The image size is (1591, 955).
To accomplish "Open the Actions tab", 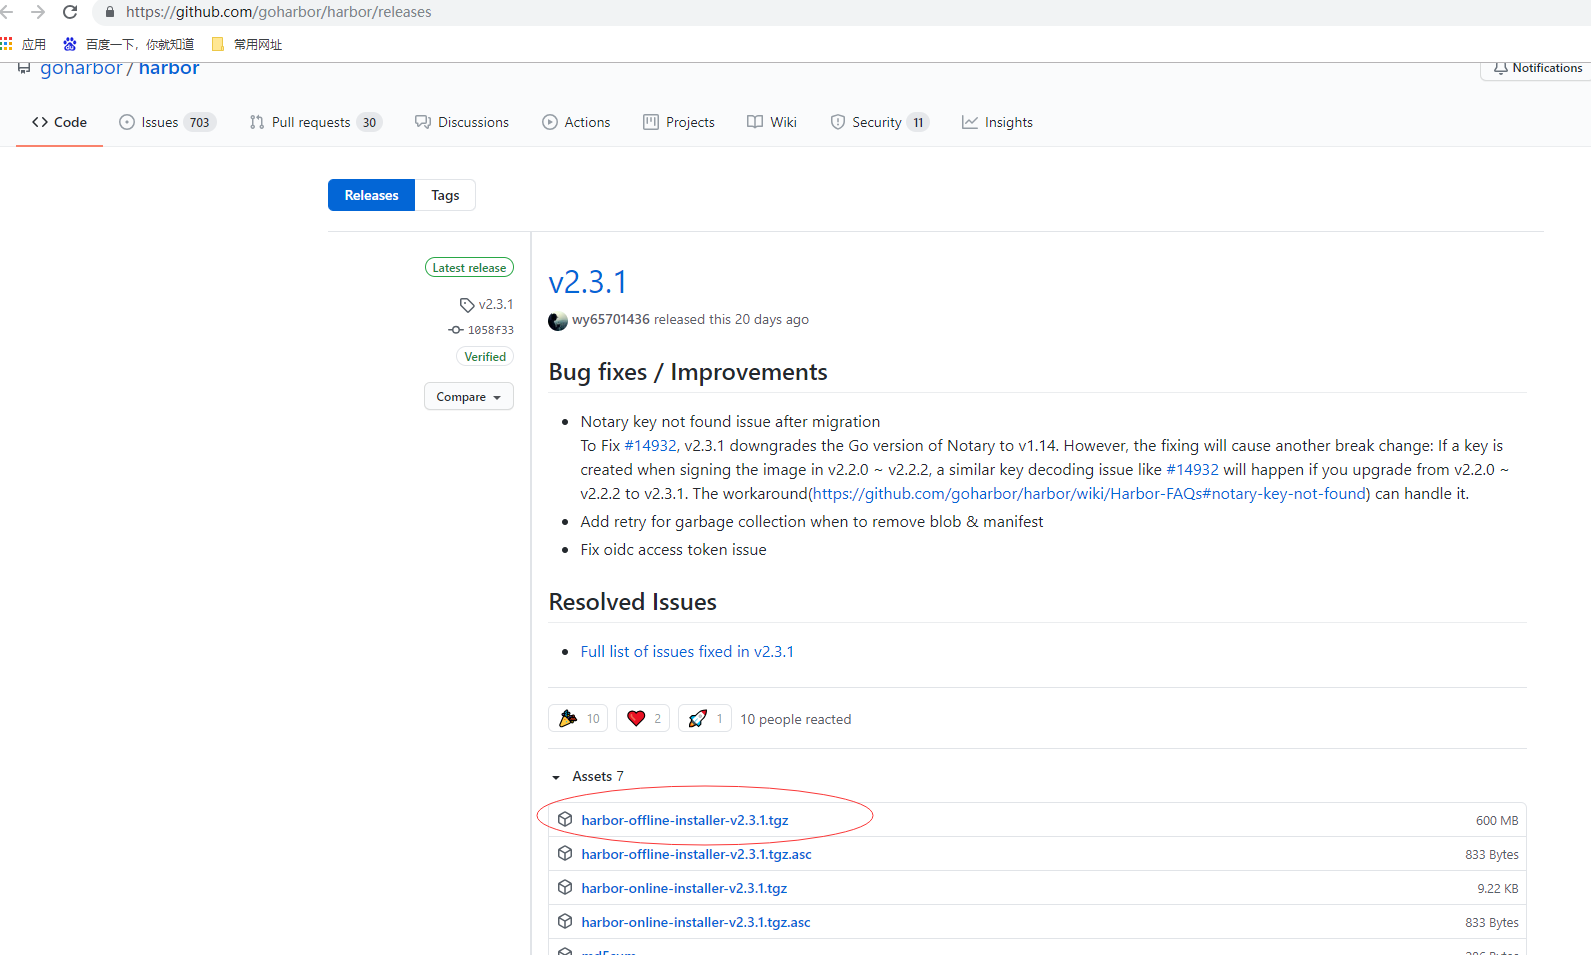I will click(576, 122).
